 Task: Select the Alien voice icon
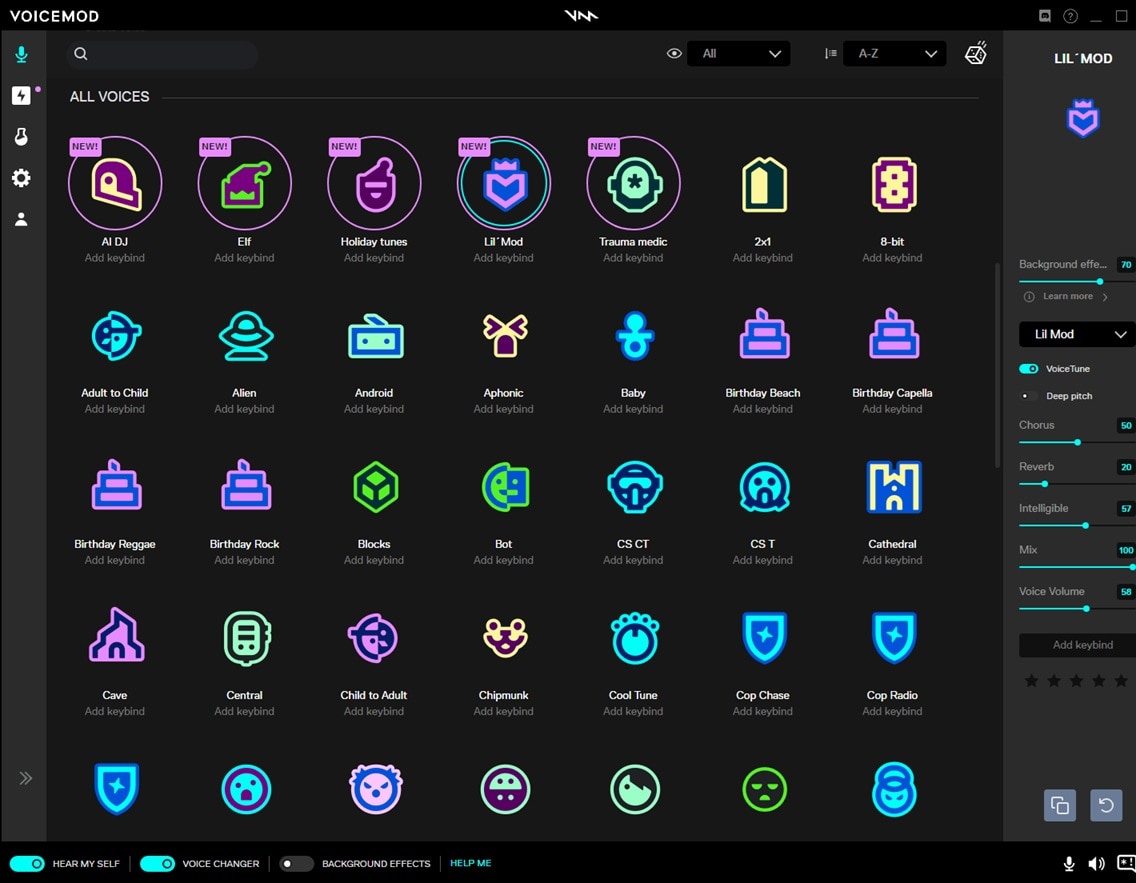[x=246, y=336]
